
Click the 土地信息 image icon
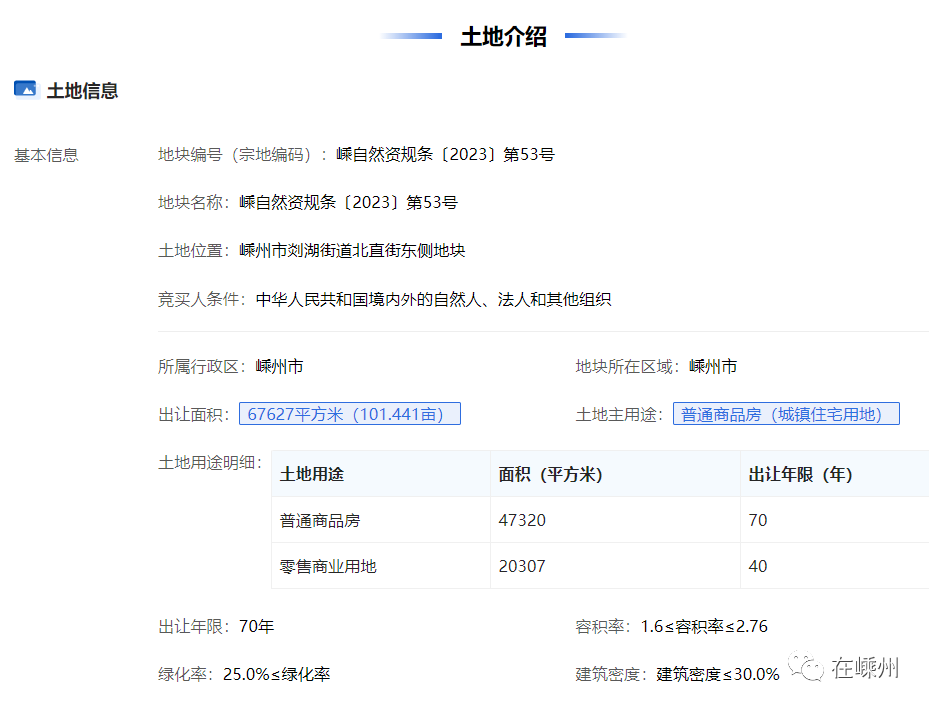click(26, 89)
